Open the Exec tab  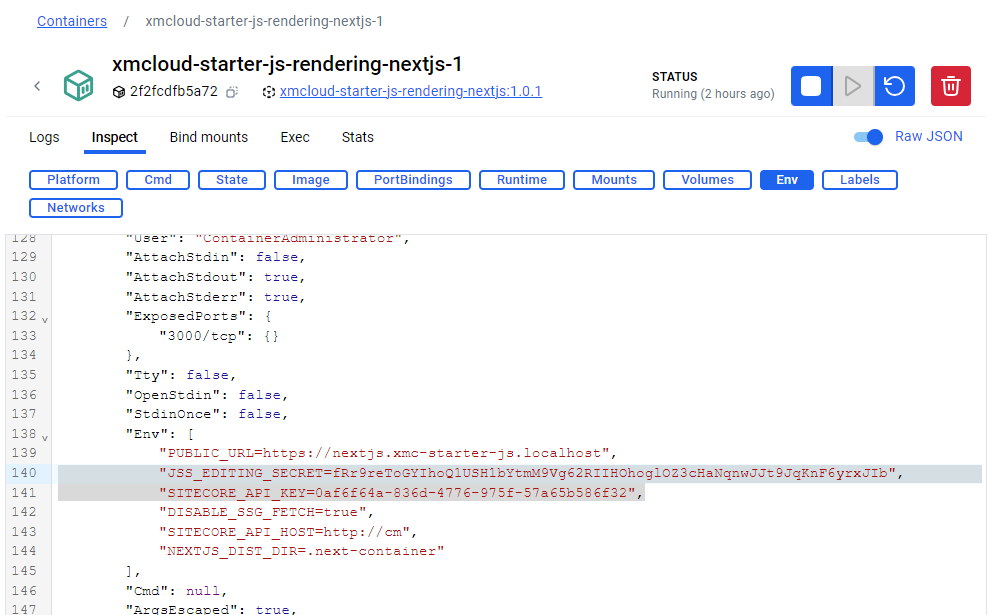click(295, 137)
